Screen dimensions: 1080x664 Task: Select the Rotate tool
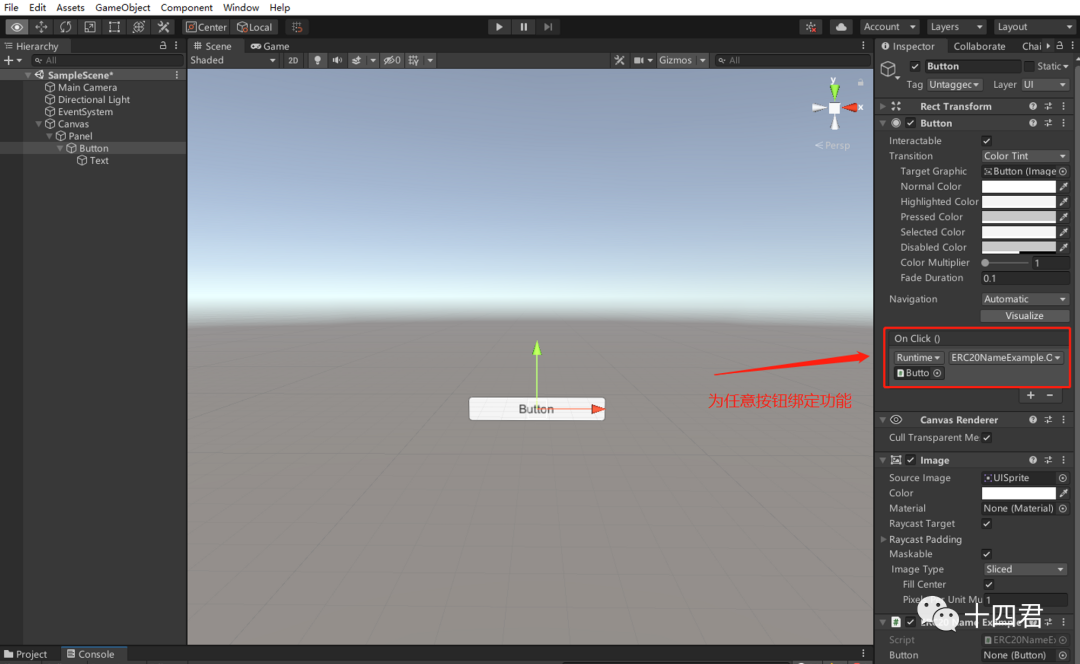65,27
